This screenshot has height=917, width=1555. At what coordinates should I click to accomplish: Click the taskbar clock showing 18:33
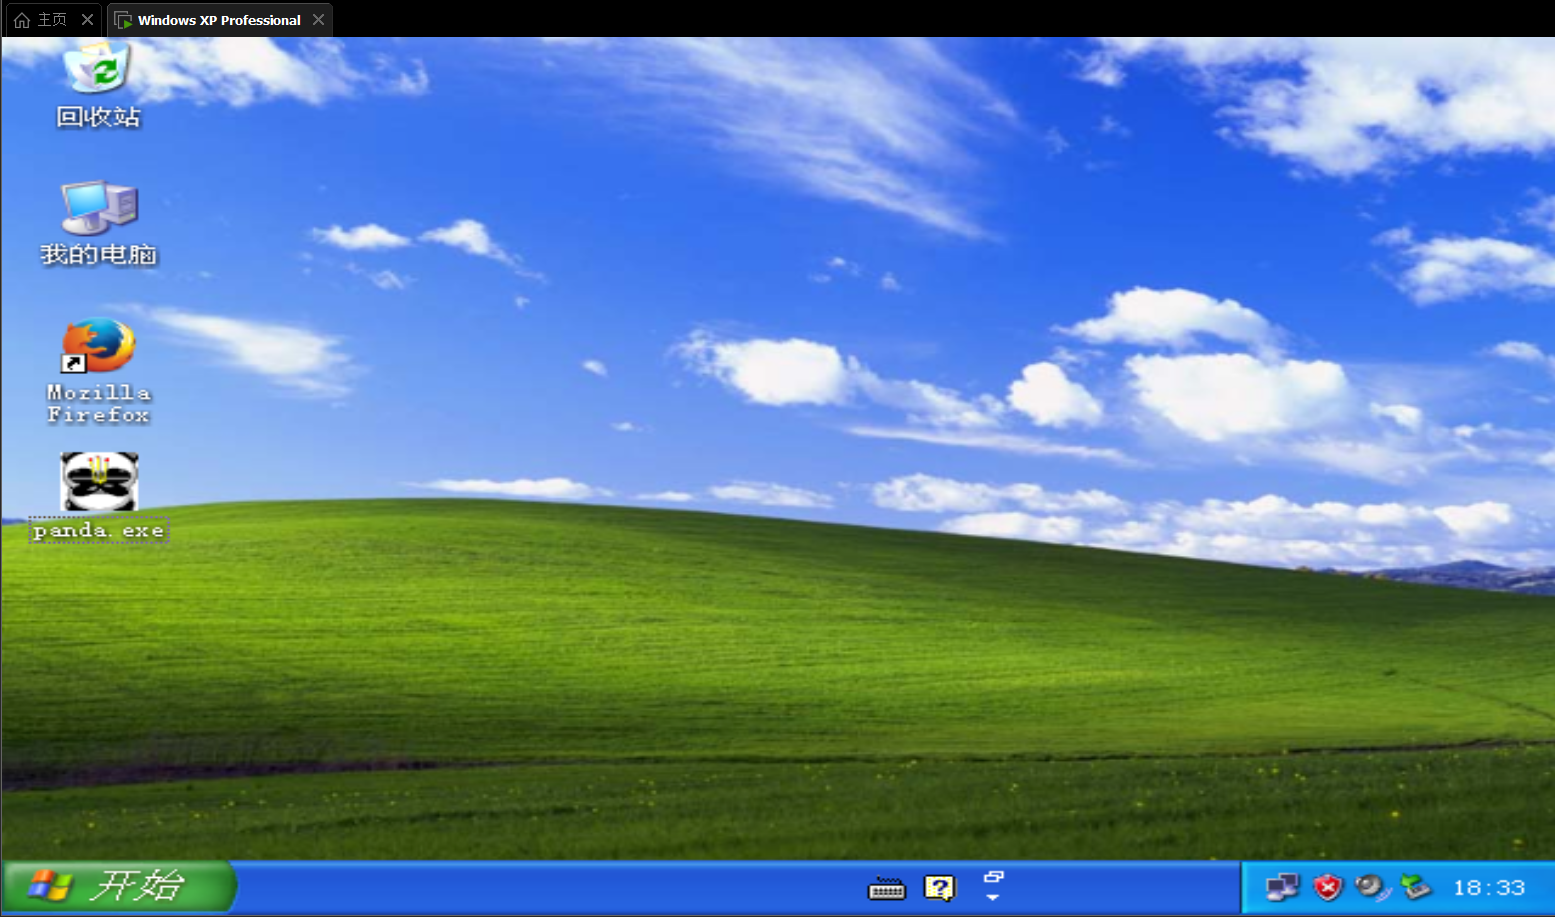(x=1489, y=888)
